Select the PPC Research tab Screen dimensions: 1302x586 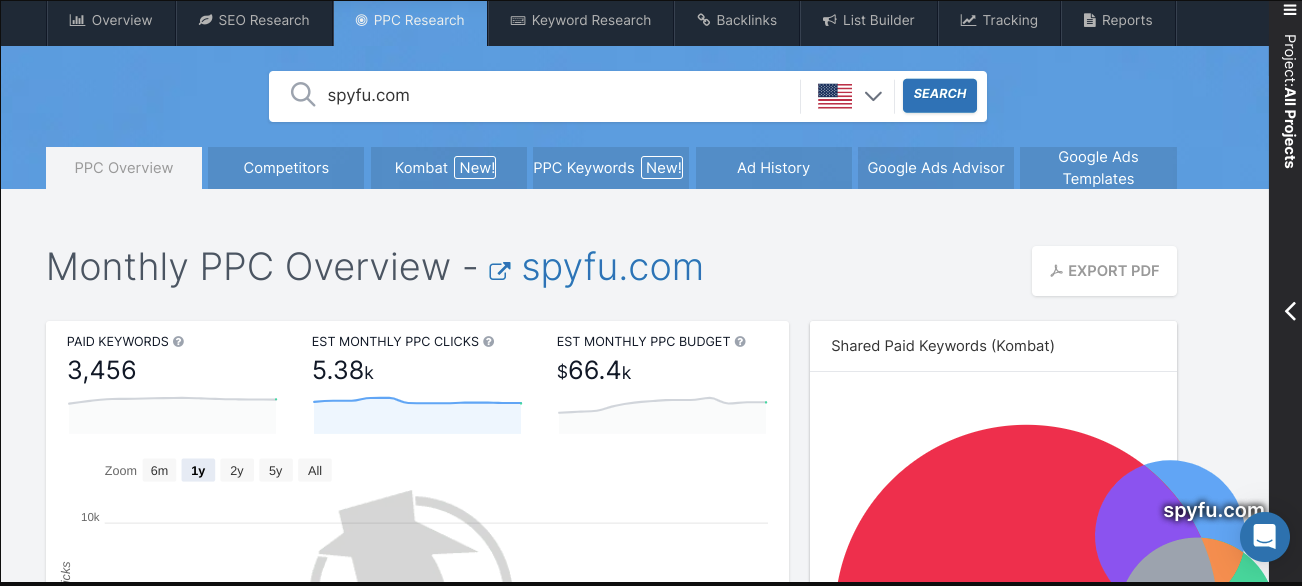tap(410, 21)
